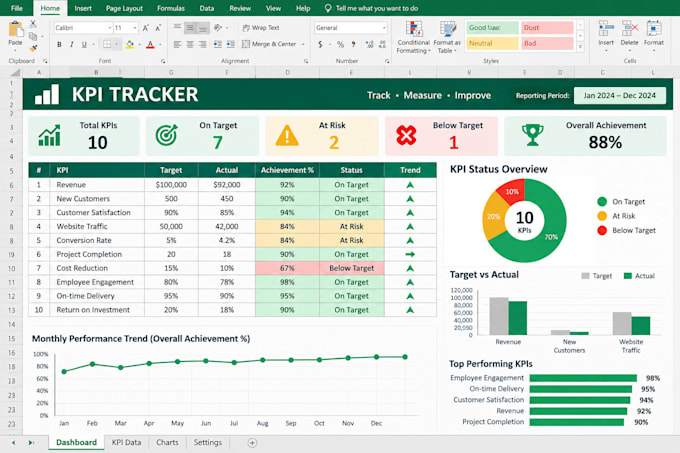Open the Font dialog launcher
The height and width of the screenshot is (453, 680).
pyautogui.click(x=163, y=61)
